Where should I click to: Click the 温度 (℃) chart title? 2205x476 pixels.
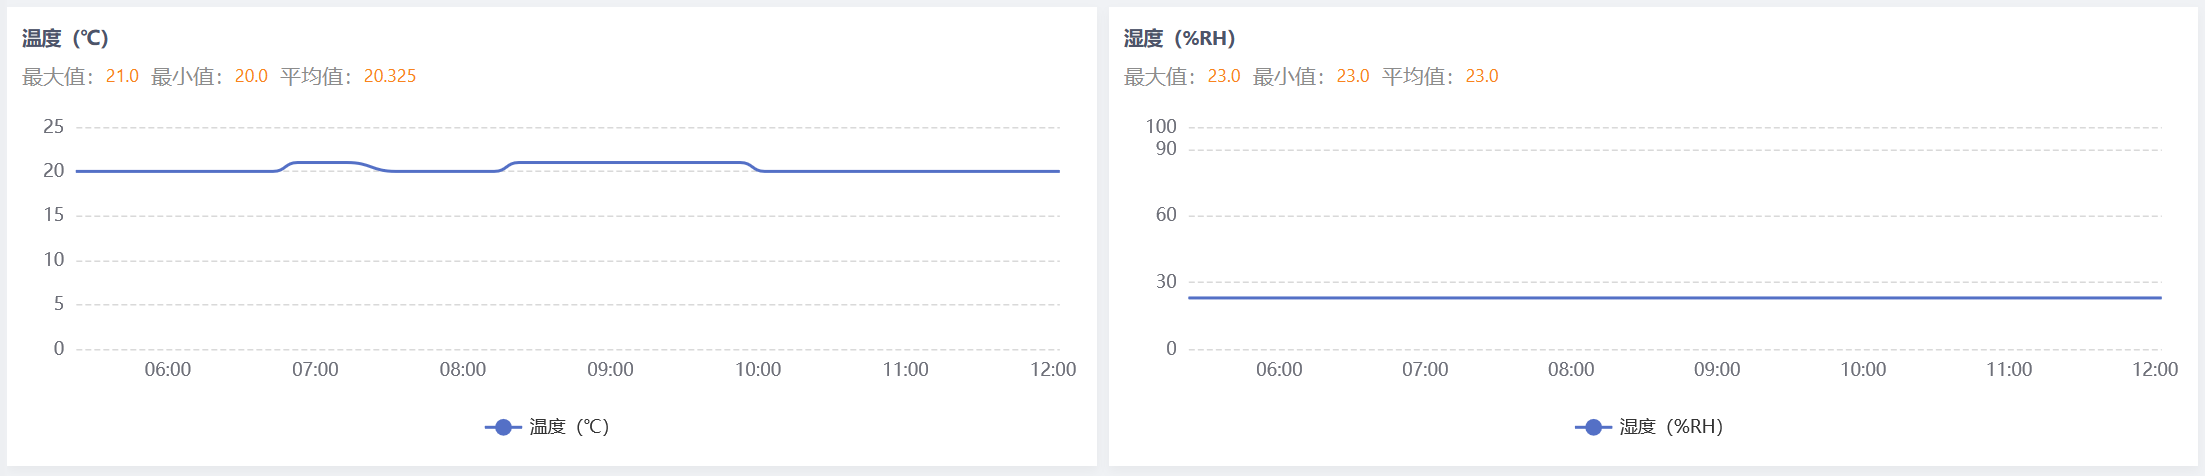pos(65,38)
